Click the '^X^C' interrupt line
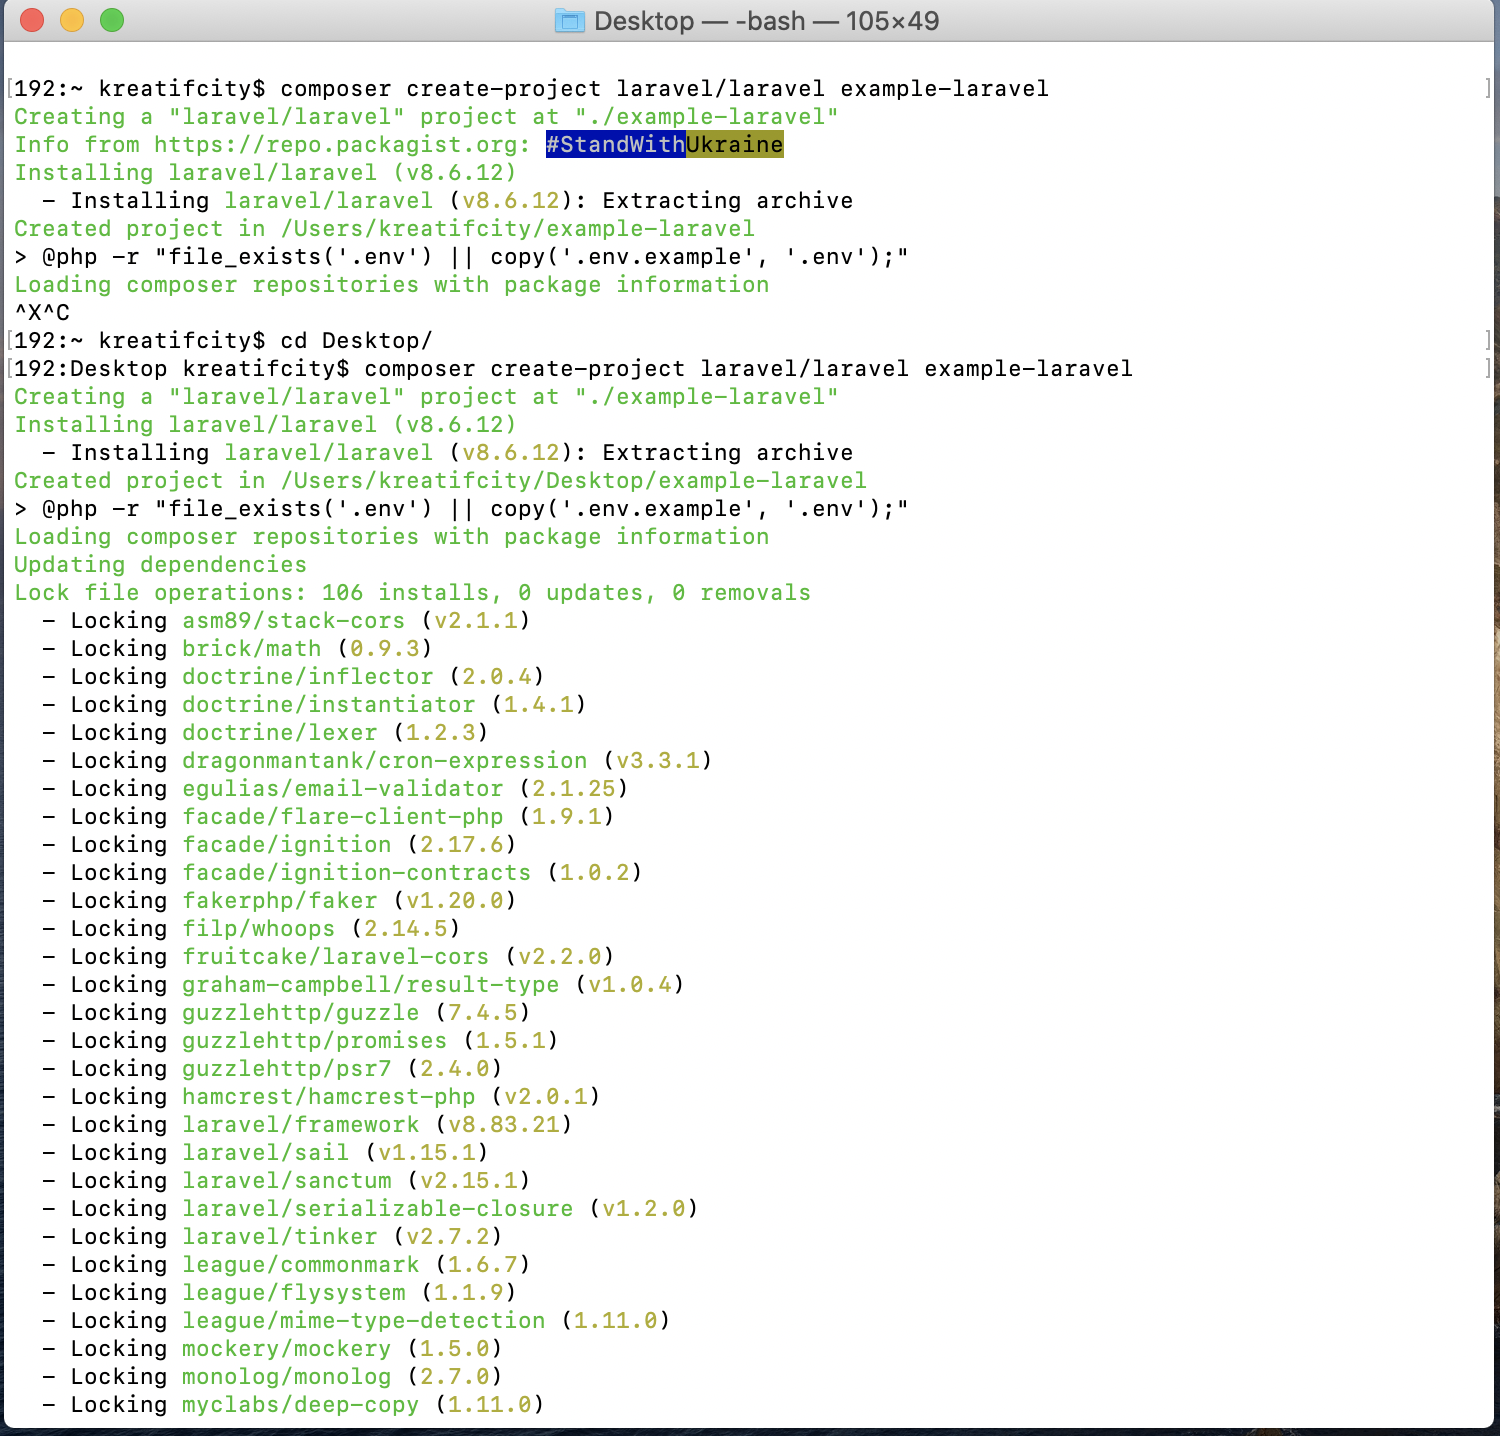Viewport: 1500px width, 1436px height. (42, 313)
